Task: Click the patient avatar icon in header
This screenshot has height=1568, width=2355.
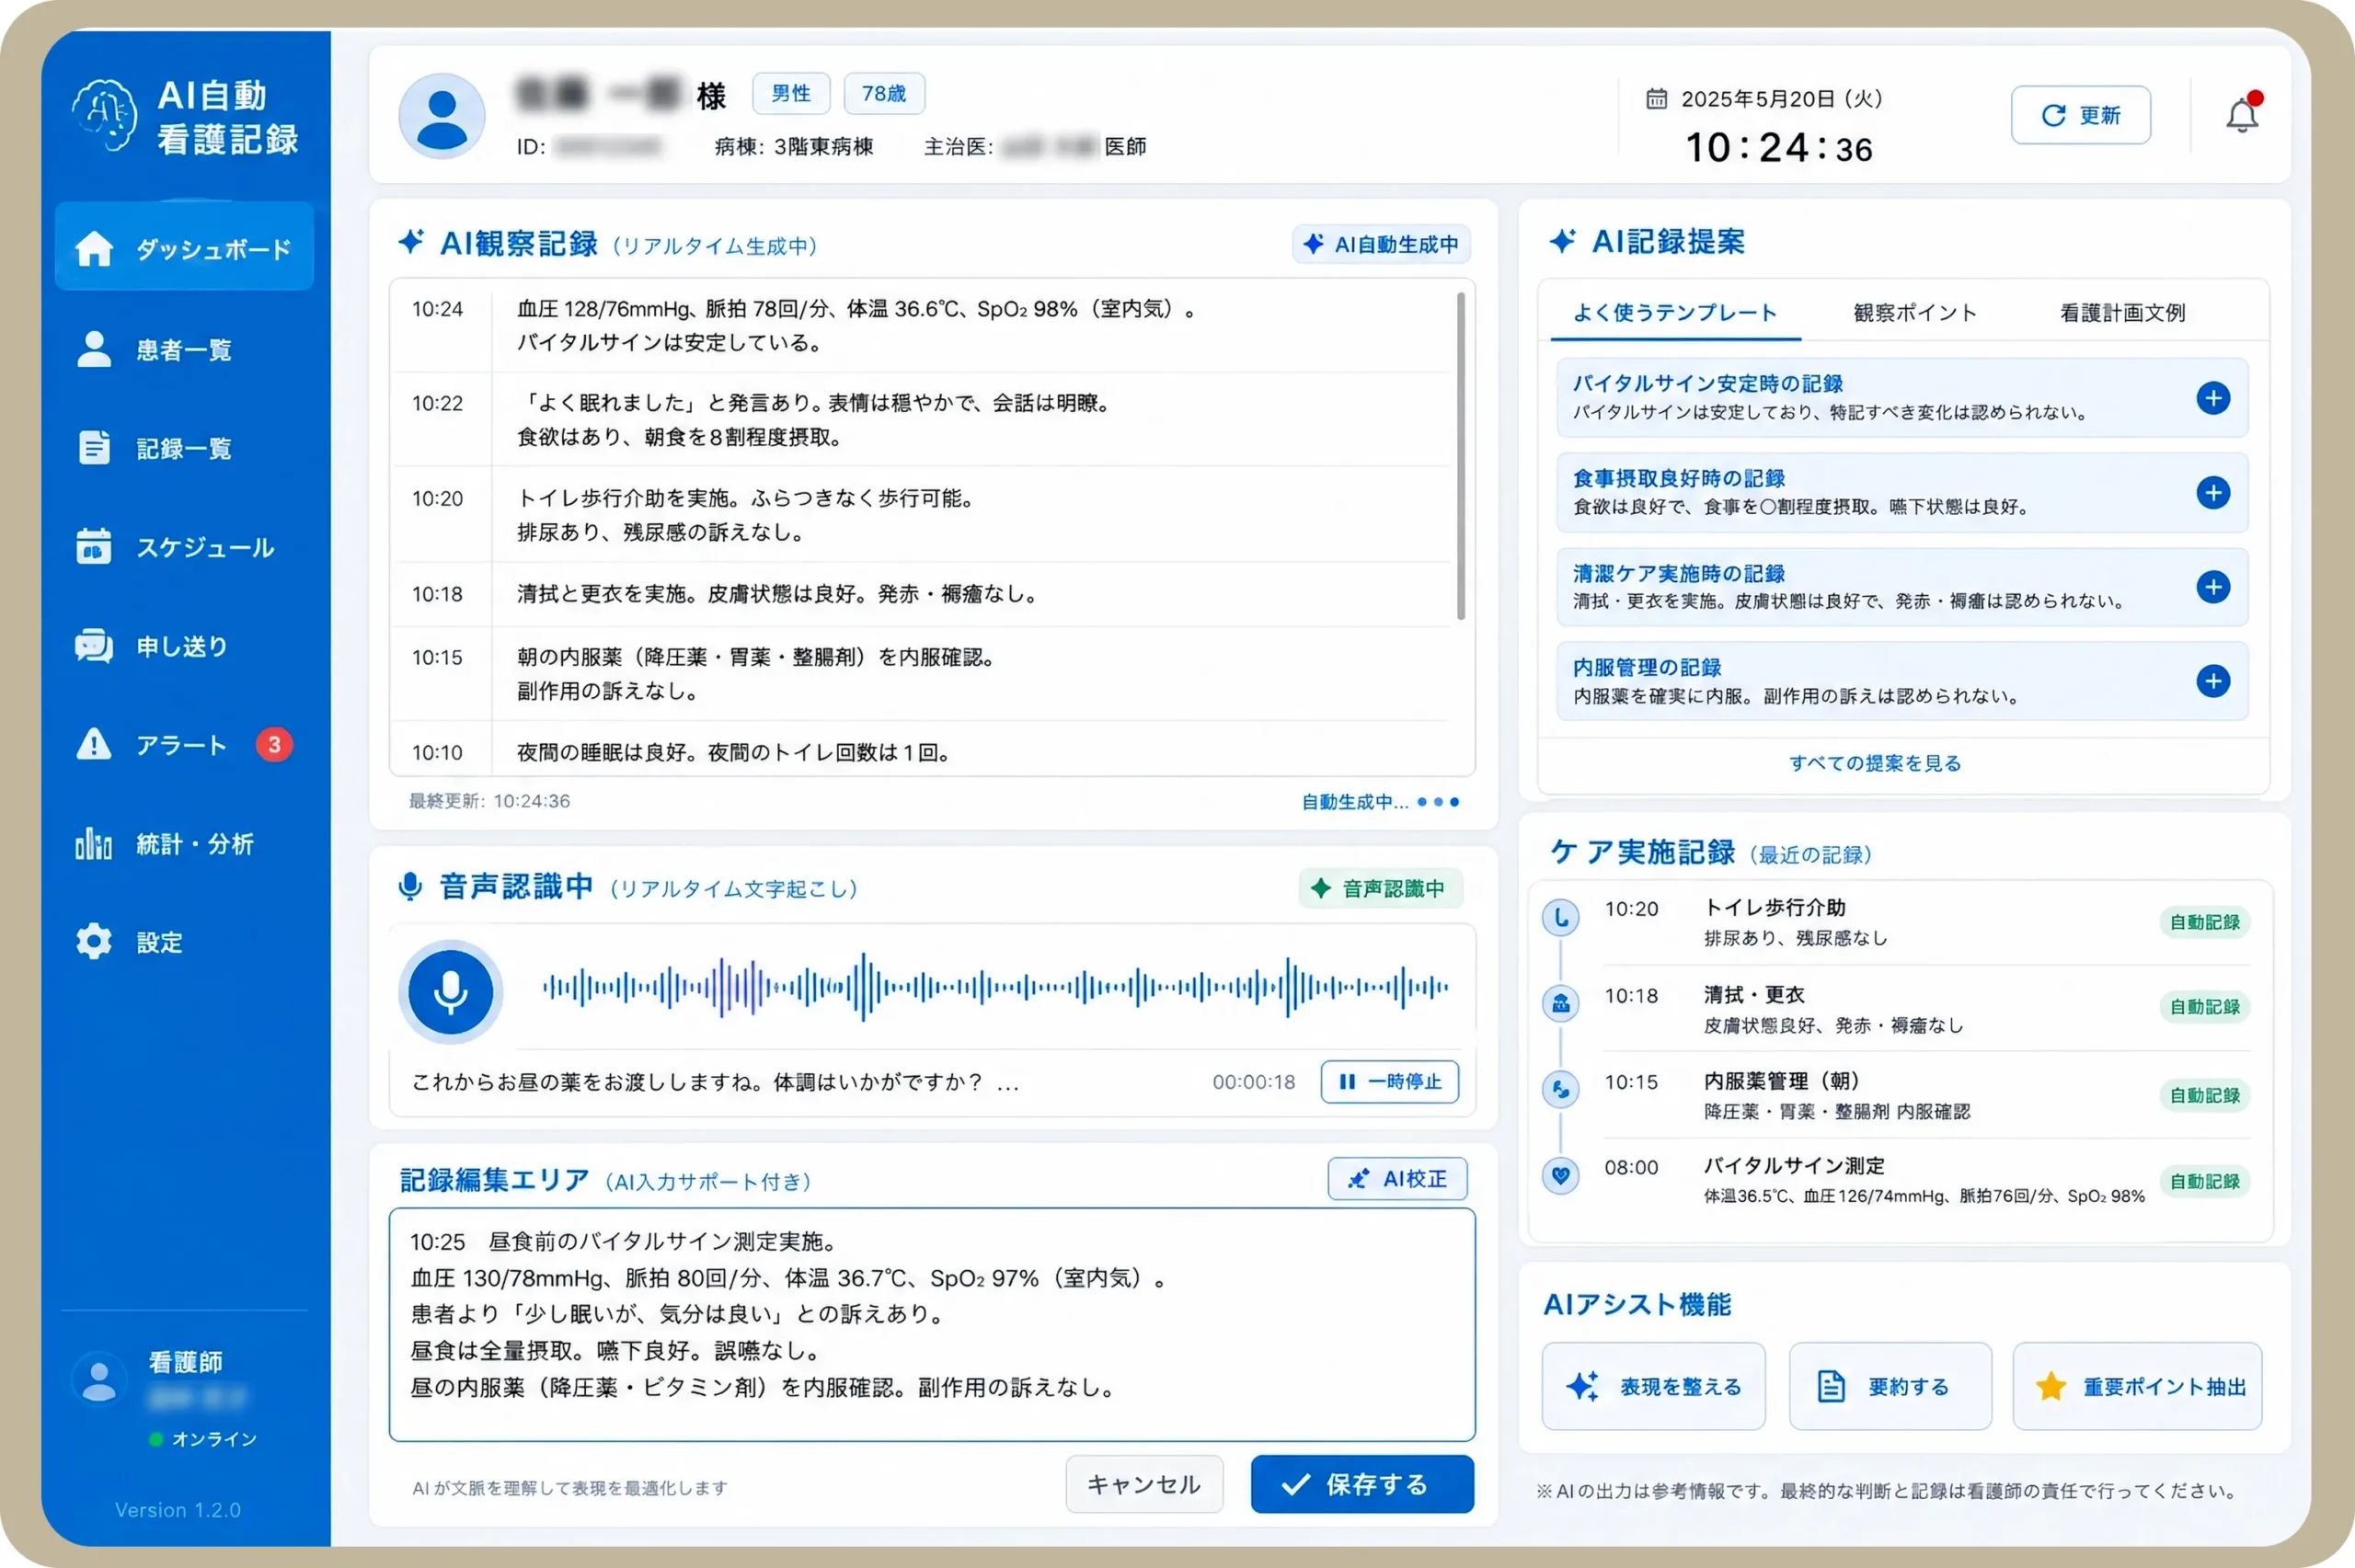Action: pyautogui.click(x=442, y=116)
